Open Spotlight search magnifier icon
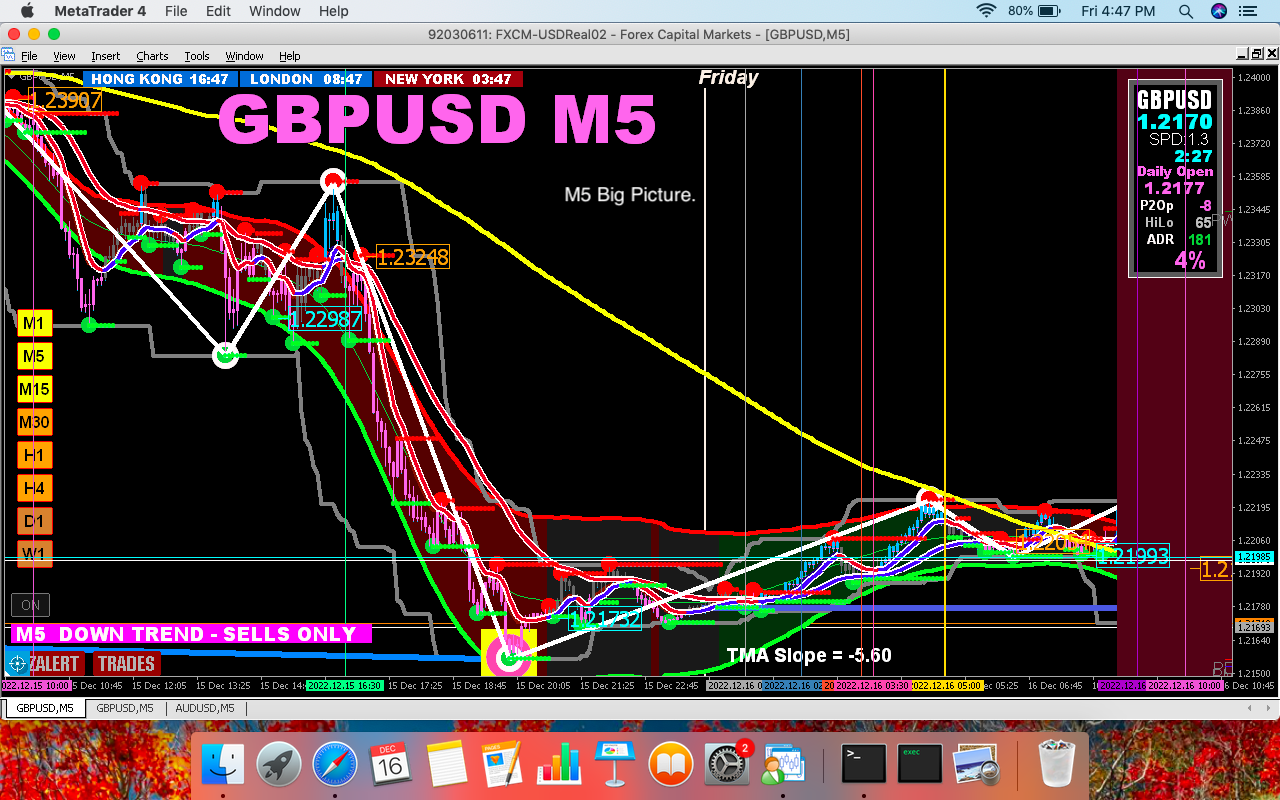 point(1186,11)
